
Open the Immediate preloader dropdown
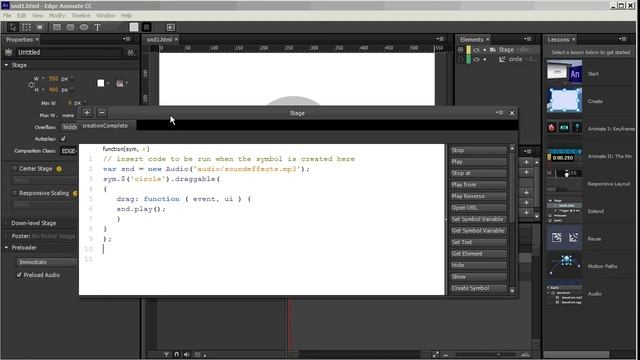point(47,262)
